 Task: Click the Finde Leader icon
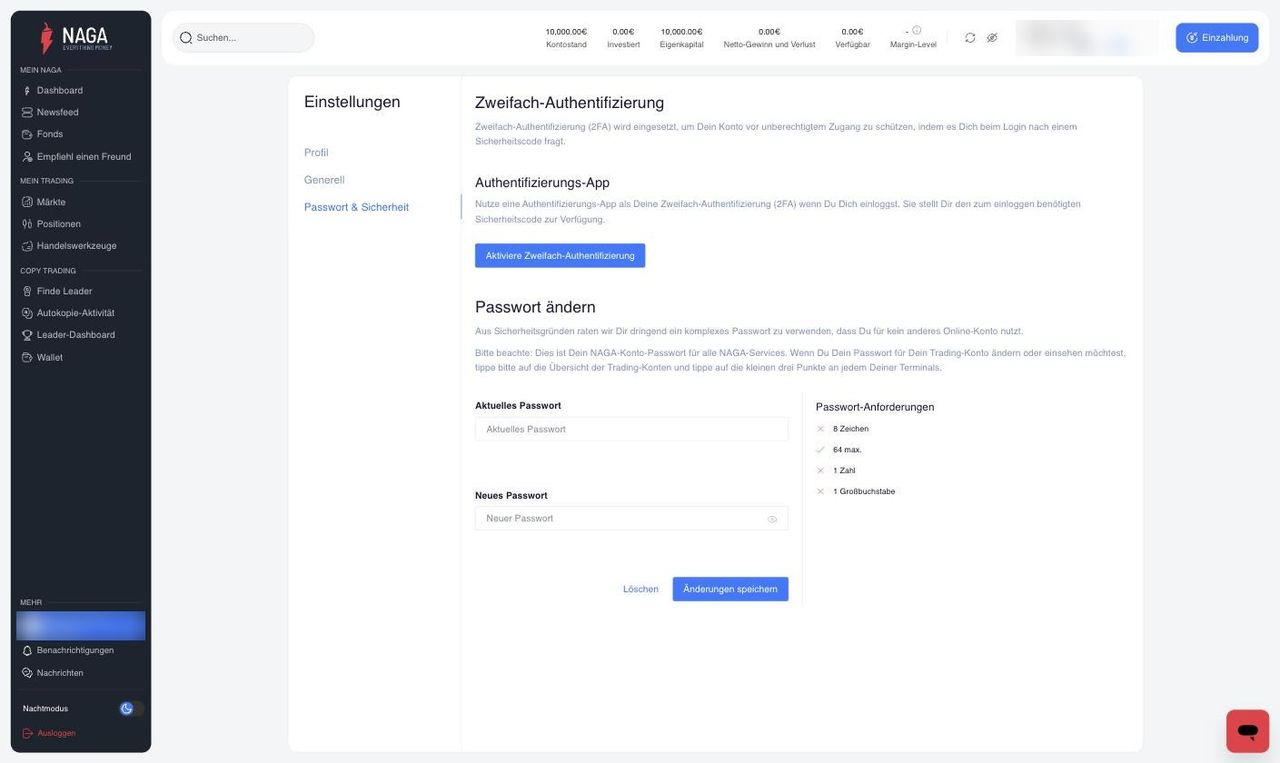27,291
